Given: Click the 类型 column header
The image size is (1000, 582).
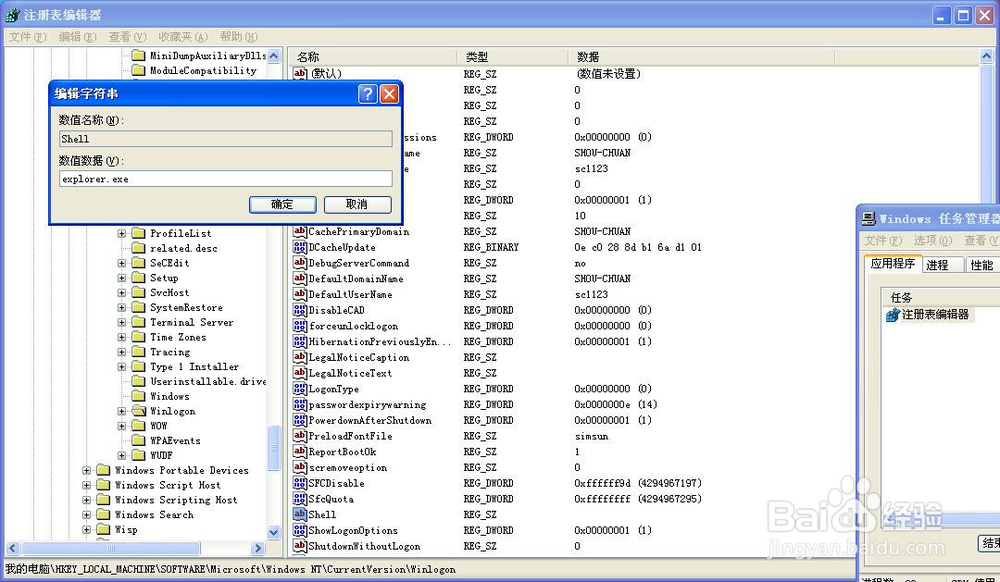Looking at the screenshot, I should [x=511, y=57].
